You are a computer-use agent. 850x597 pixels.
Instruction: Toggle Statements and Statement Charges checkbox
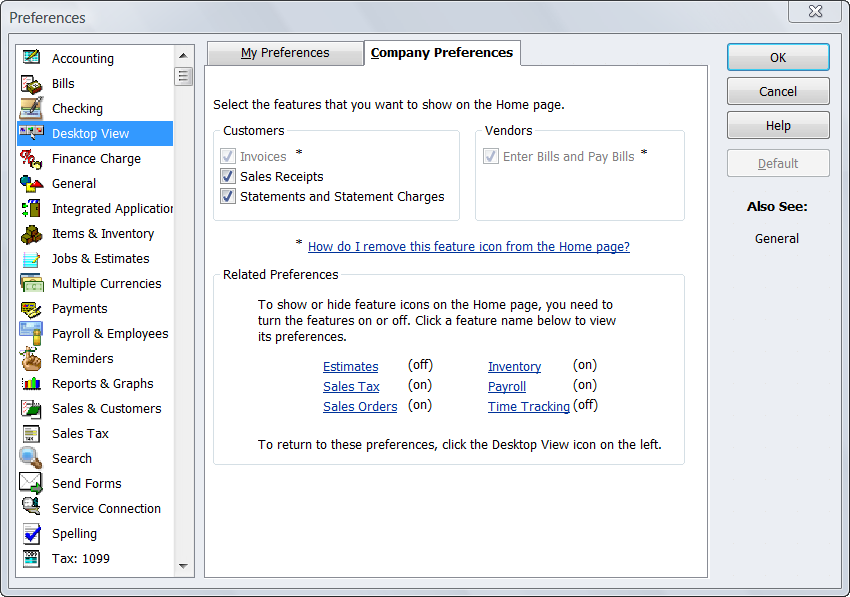coord(228,197)
